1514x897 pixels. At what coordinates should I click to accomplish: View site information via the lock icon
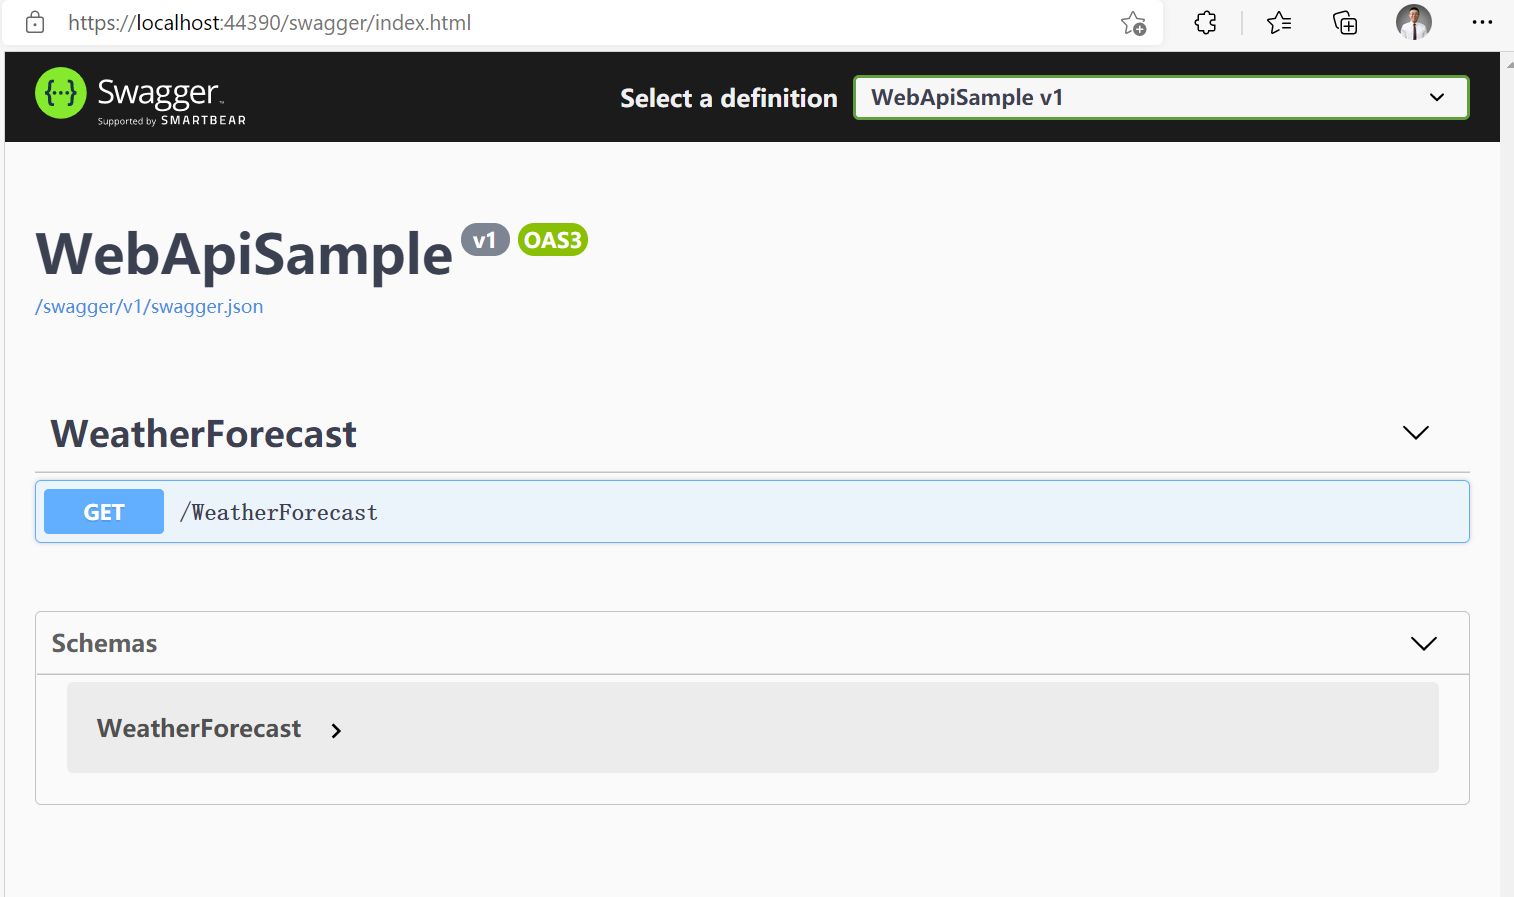[35, 22]
